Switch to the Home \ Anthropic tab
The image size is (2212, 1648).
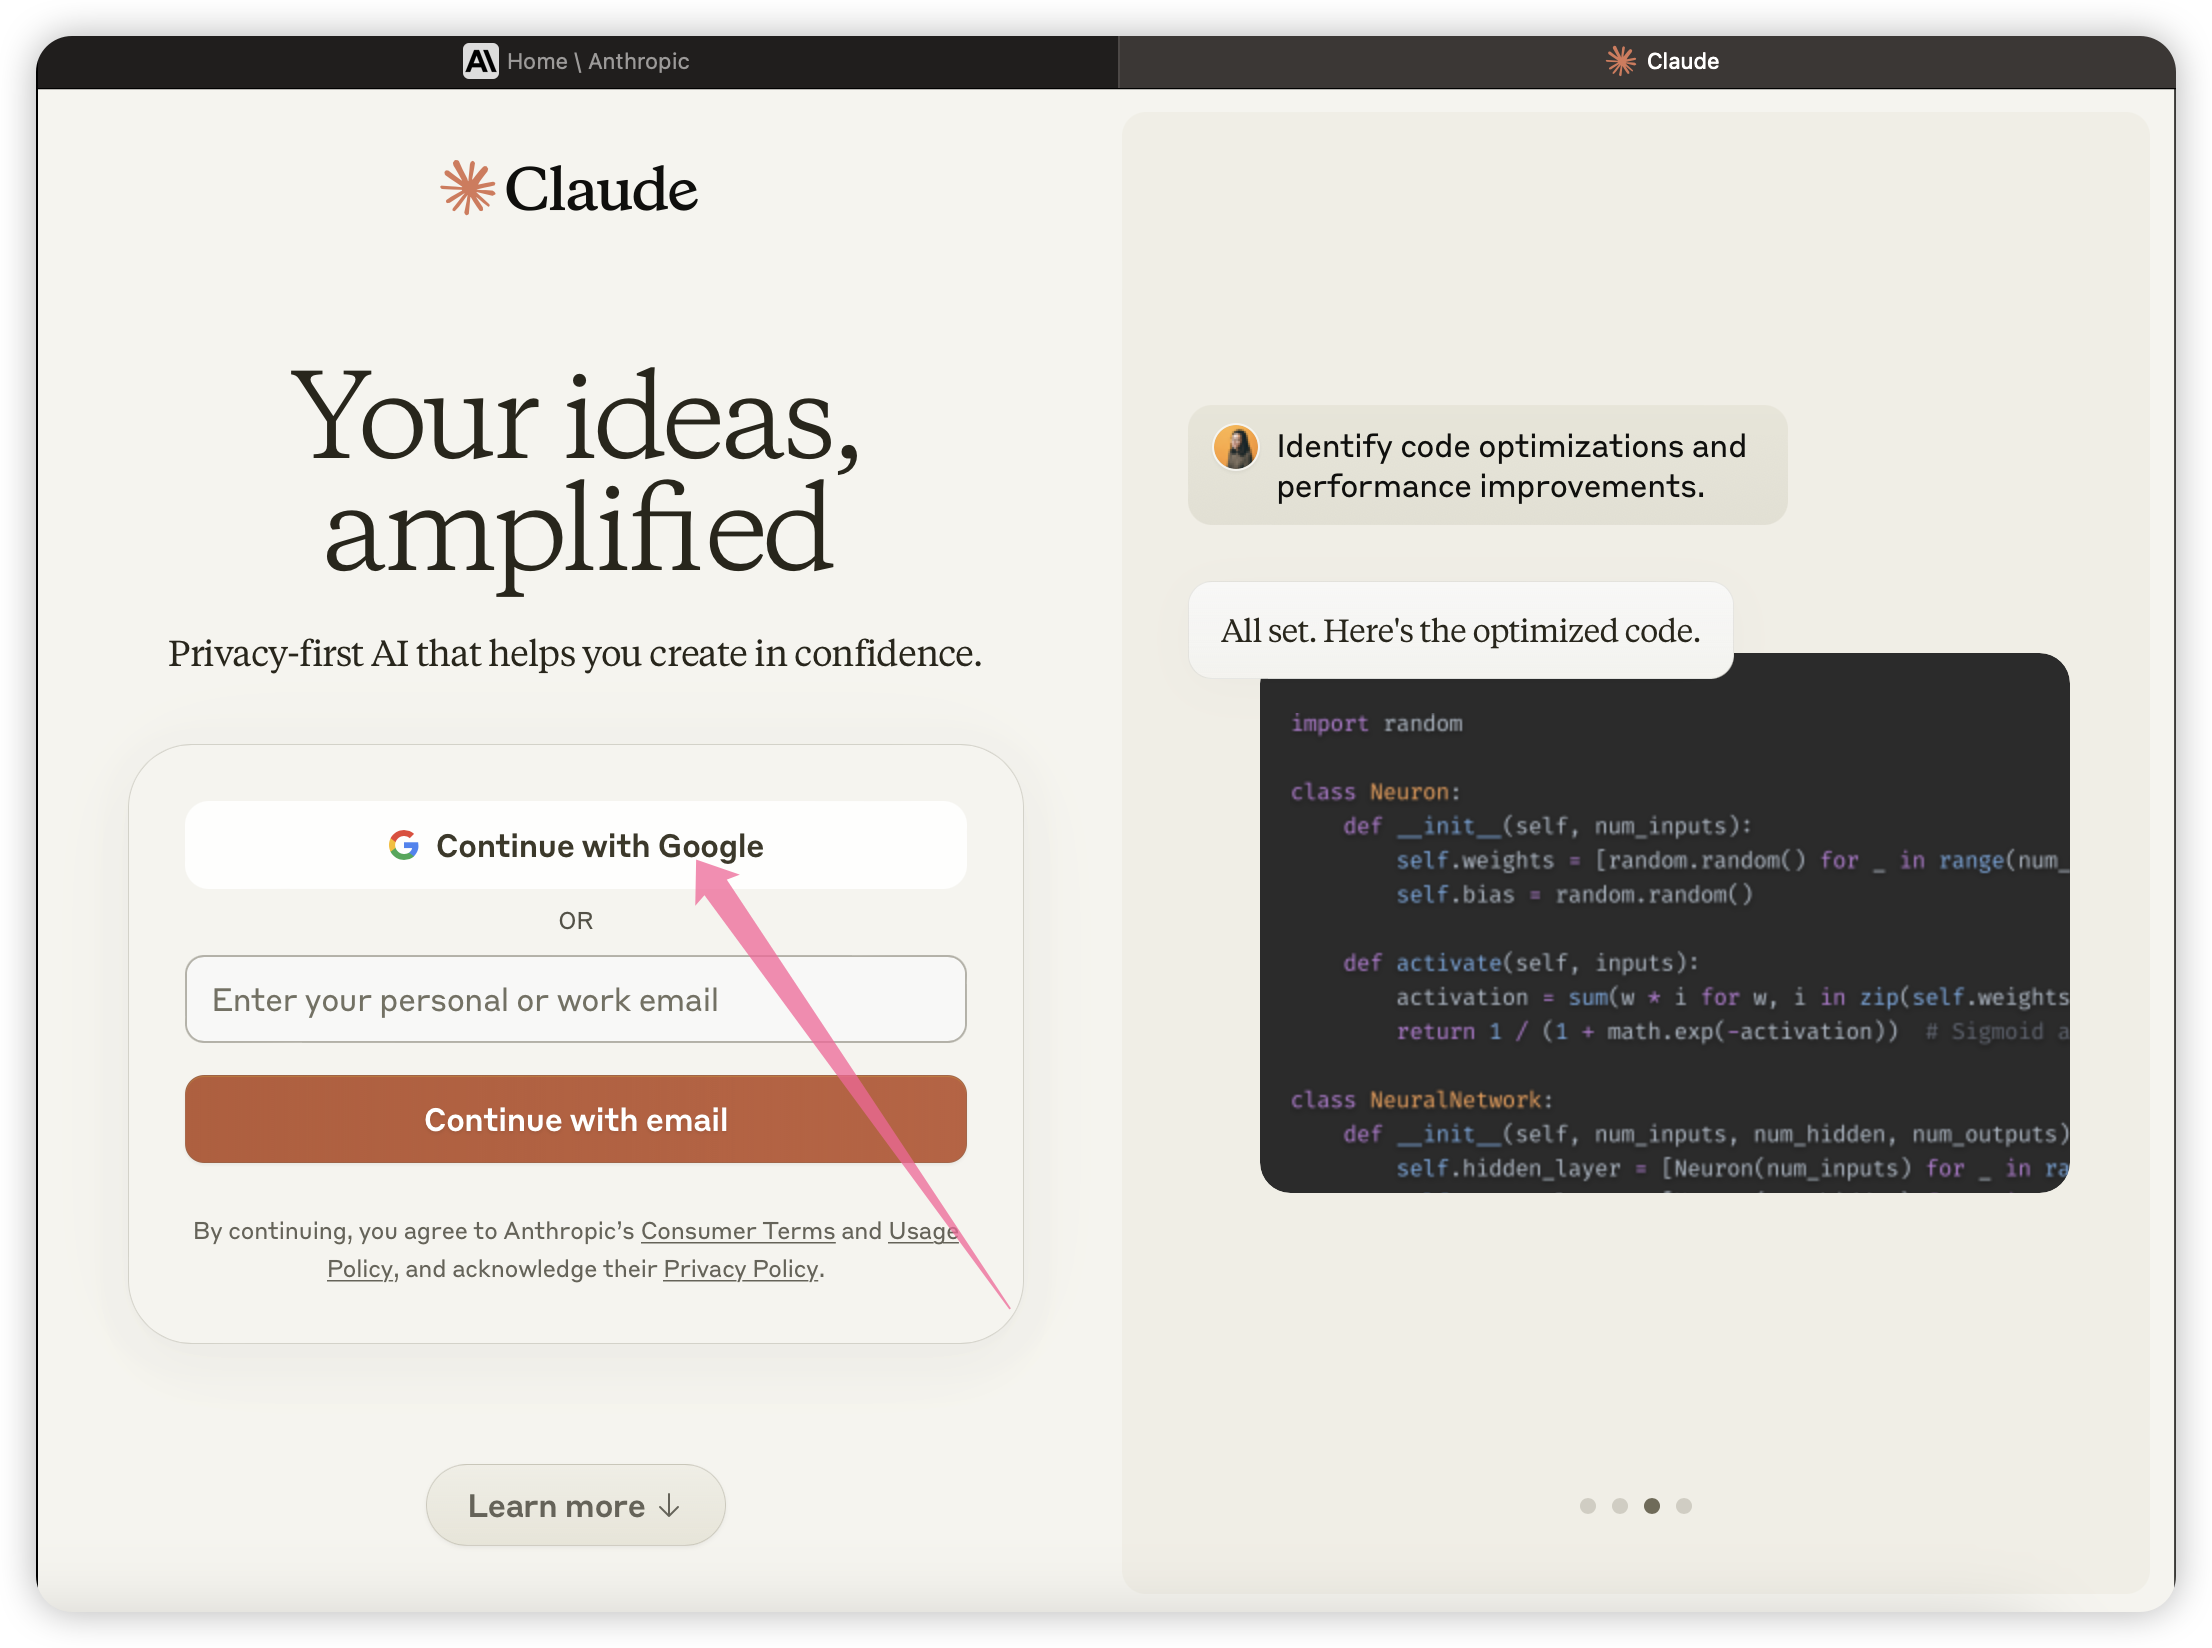577,62
